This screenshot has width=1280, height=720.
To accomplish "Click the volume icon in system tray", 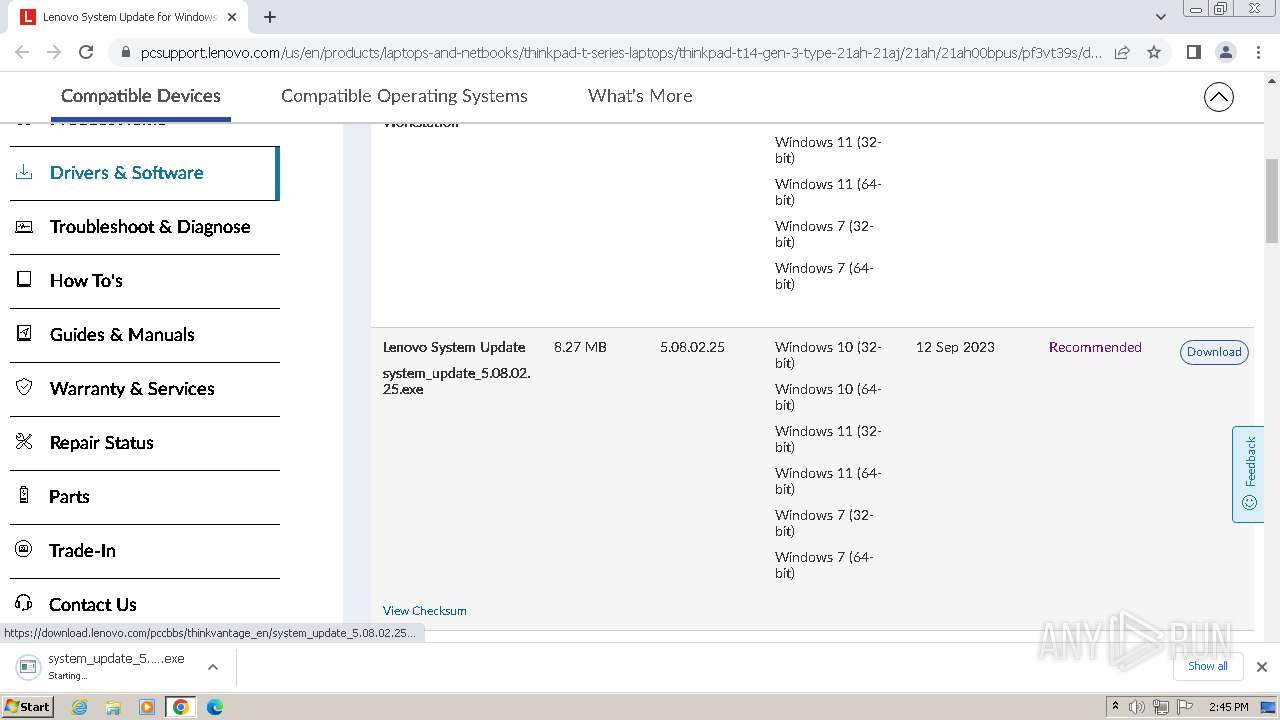I will coord(1137,707).
